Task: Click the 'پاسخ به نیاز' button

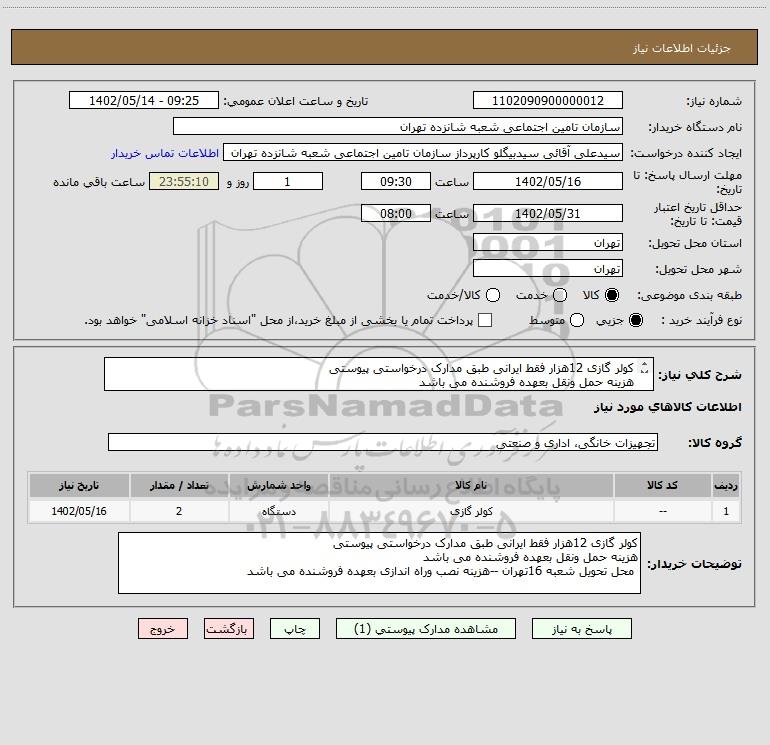Action: [x=581, y=629]
